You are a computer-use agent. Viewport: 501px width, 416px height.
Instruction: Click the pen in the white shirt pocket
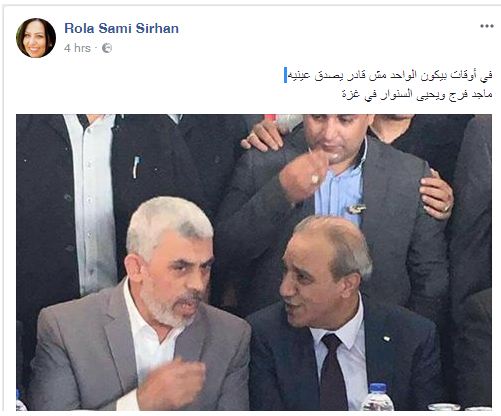pyautogui.click(x=136, y=167)
